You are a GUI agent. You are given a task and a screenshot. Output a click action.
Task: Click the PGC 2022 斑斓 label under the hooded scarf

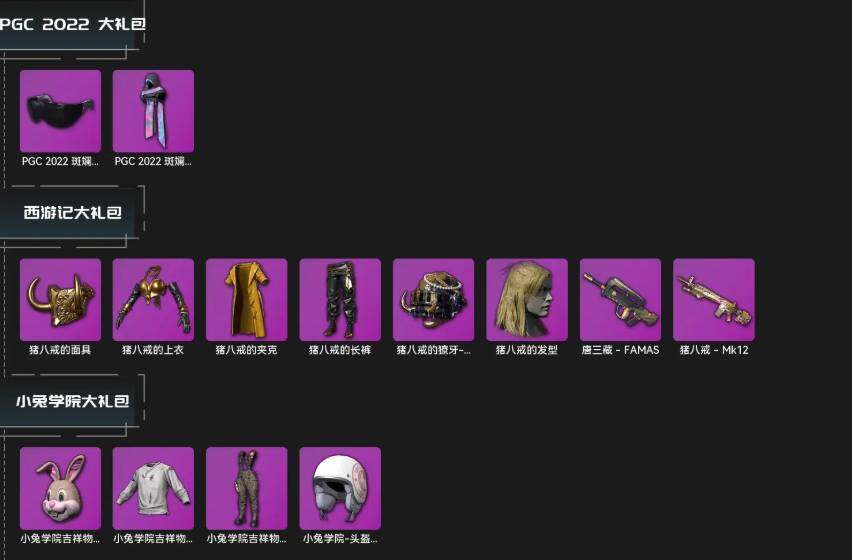point(153,161)
